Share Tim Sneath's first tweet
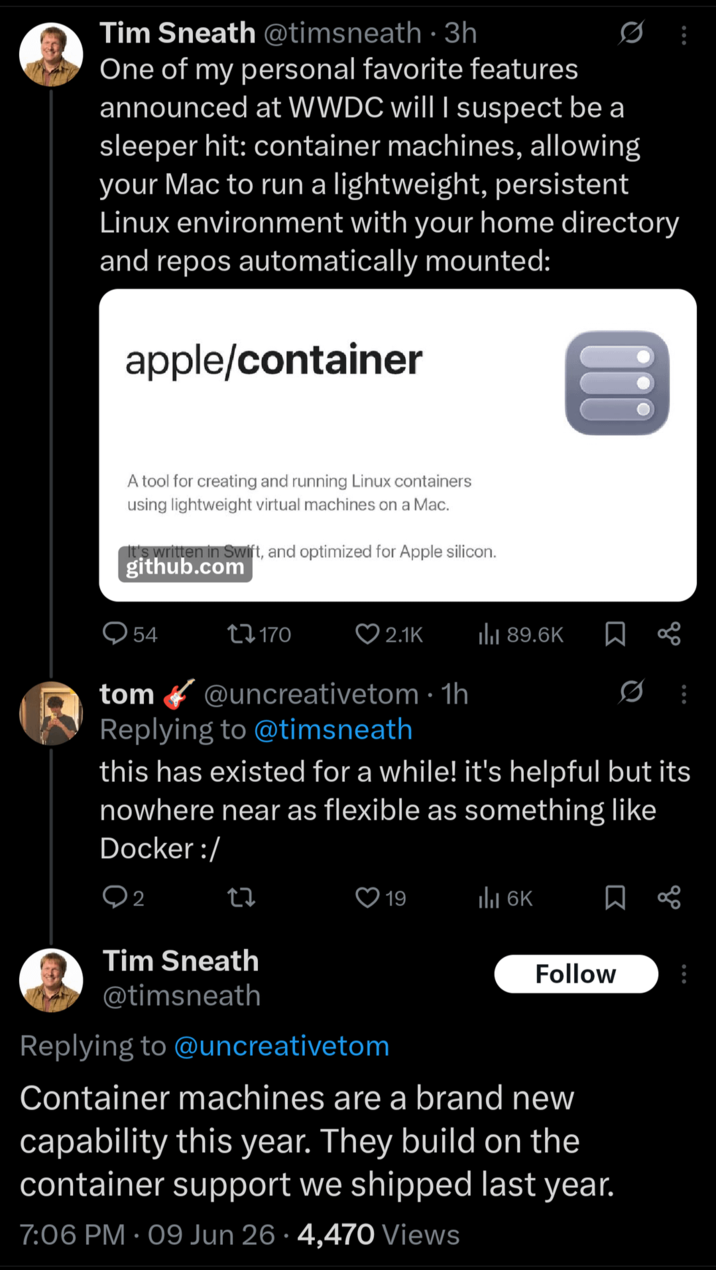The image size is (716, 1270). click(x=669, y=634)
